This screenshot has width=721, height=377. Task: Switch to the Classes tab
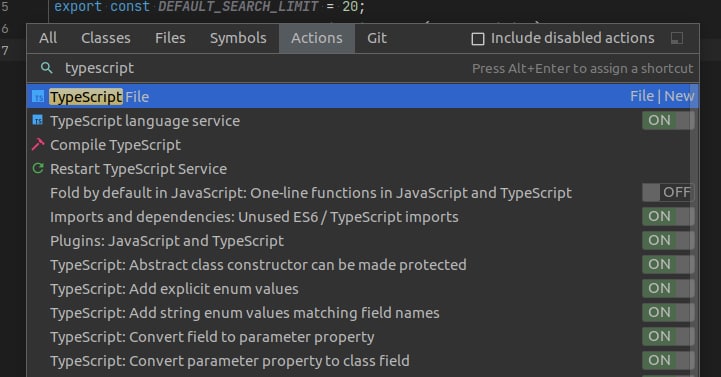tap(106, 38)
